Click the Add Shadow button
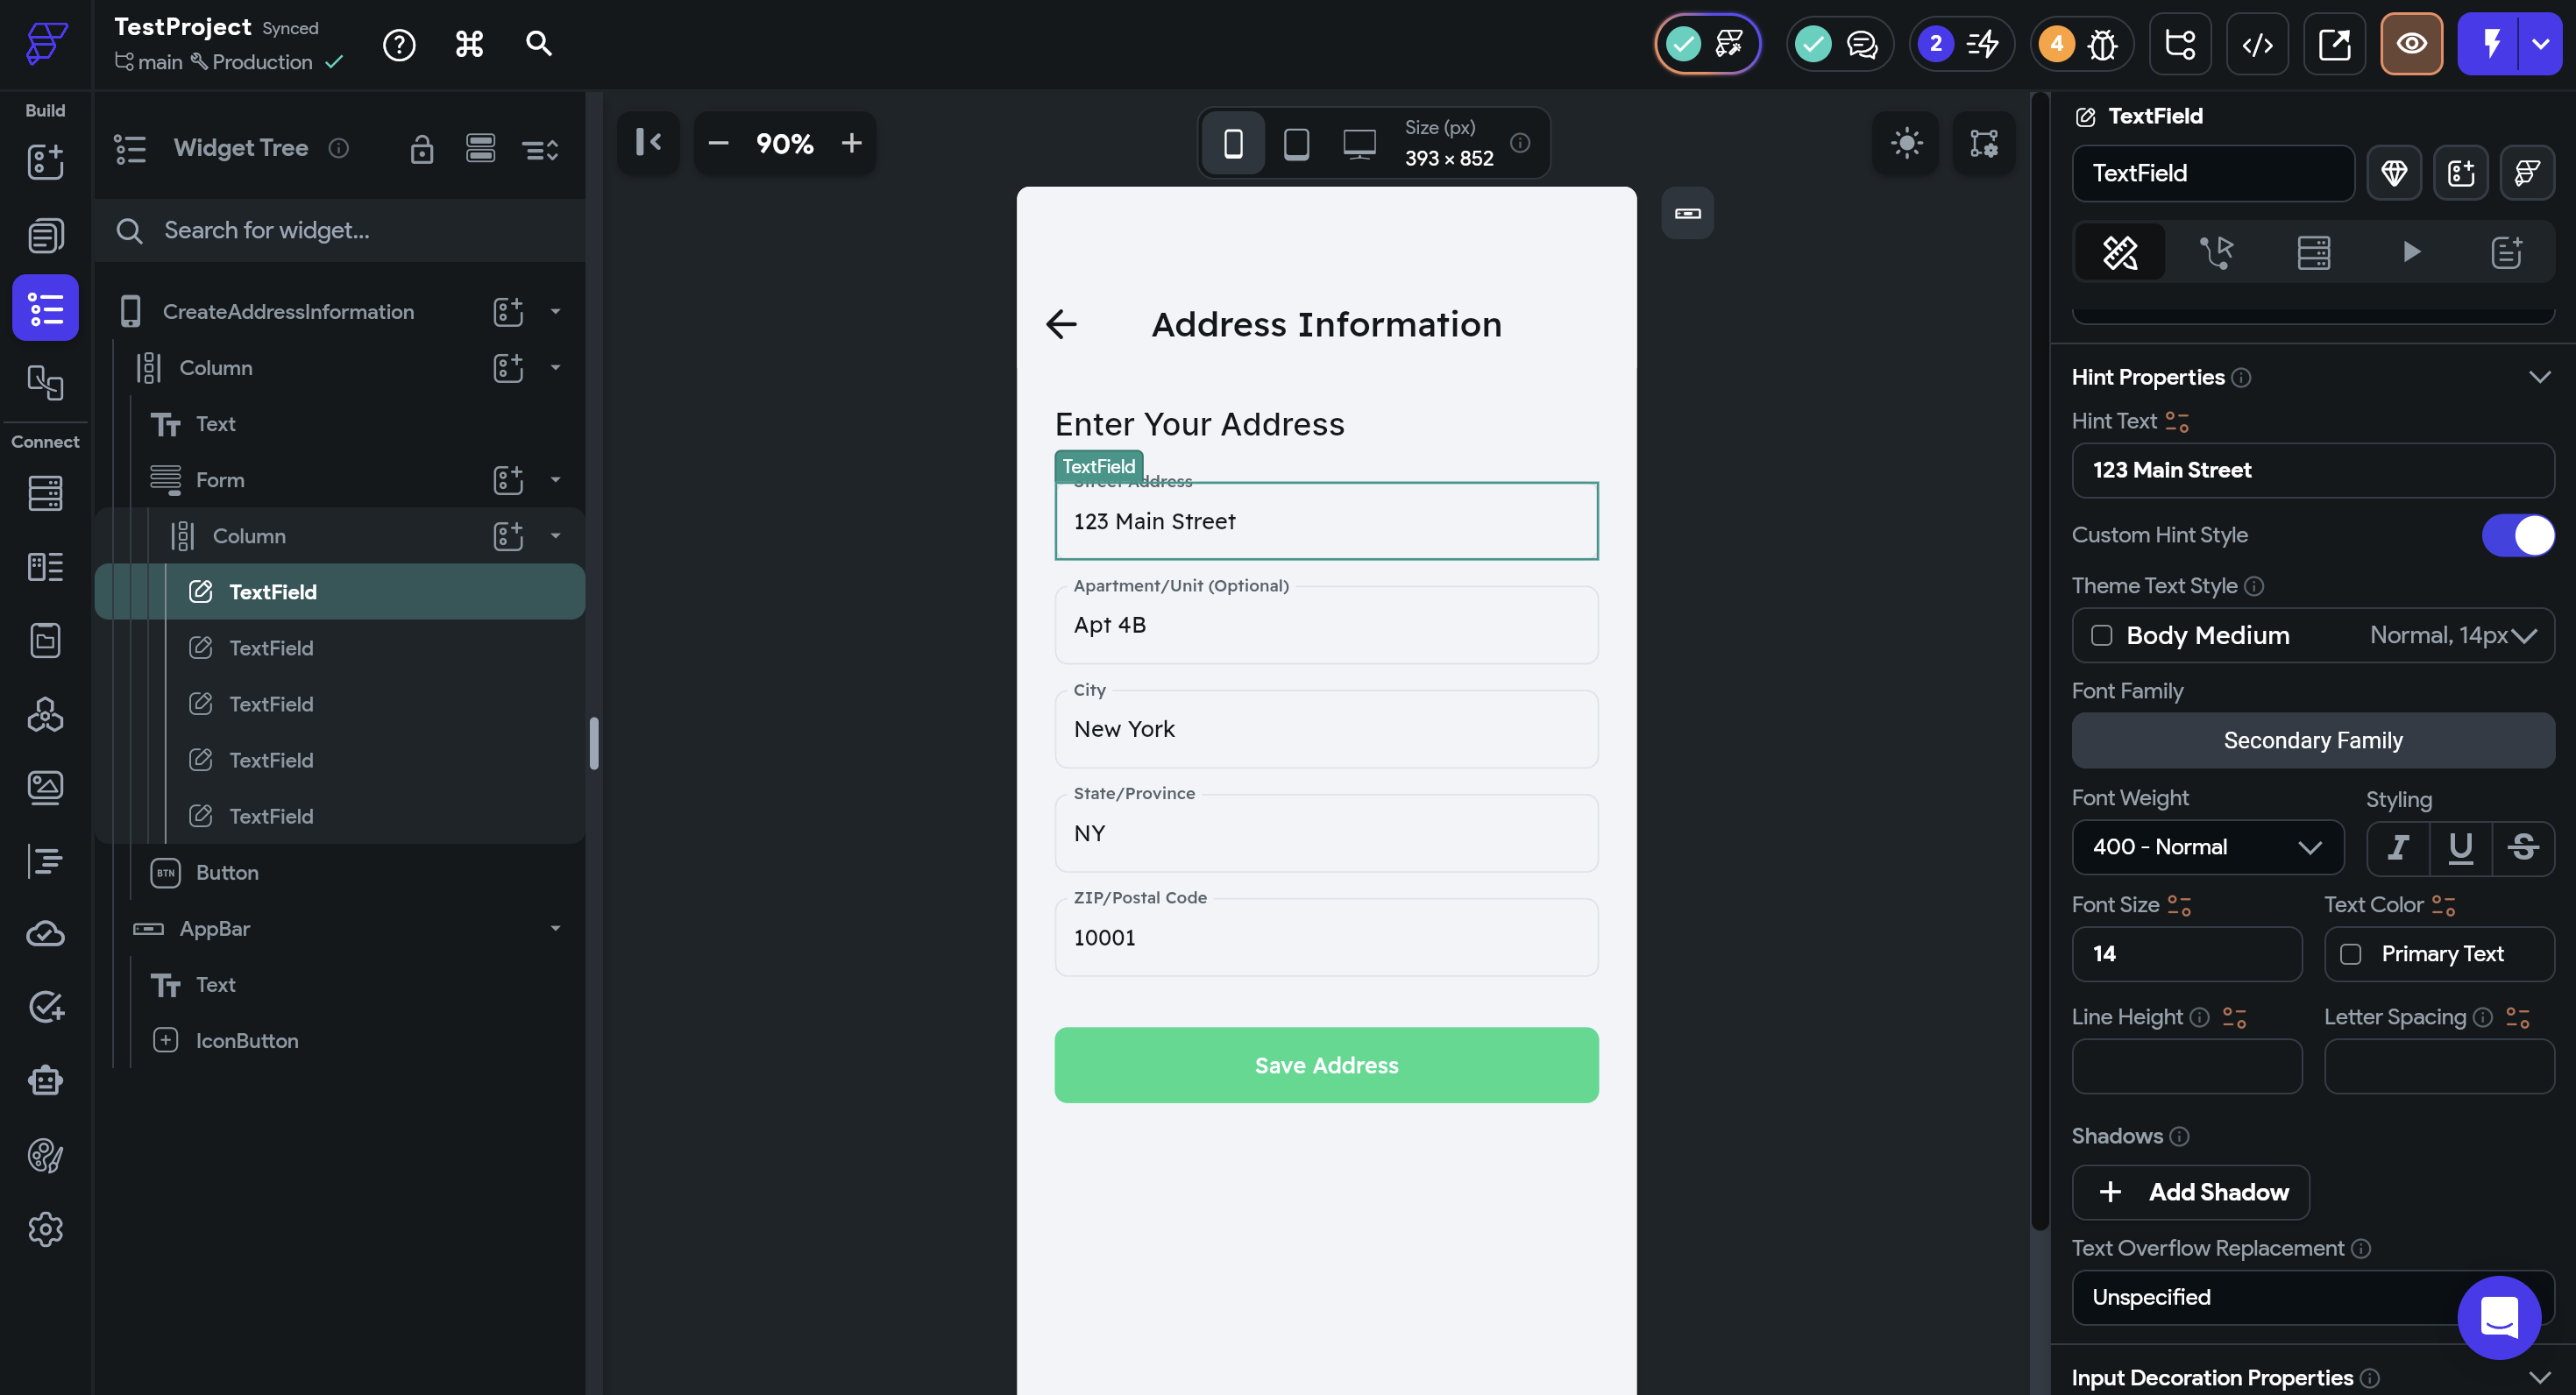Image resolution: width=2576 pixels, height=1395 pixels. click(x=2190, y=1192)
